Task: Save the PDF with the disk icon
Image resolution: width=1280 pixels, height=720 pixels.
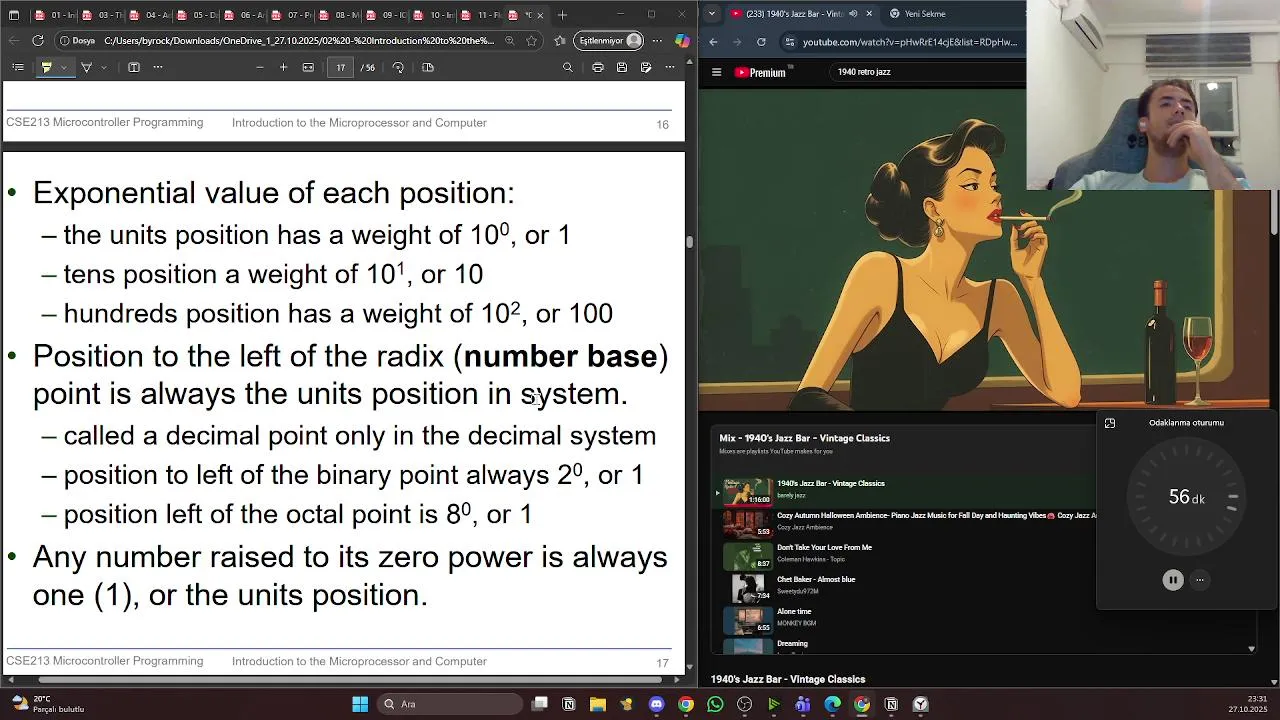Action: 622,67
